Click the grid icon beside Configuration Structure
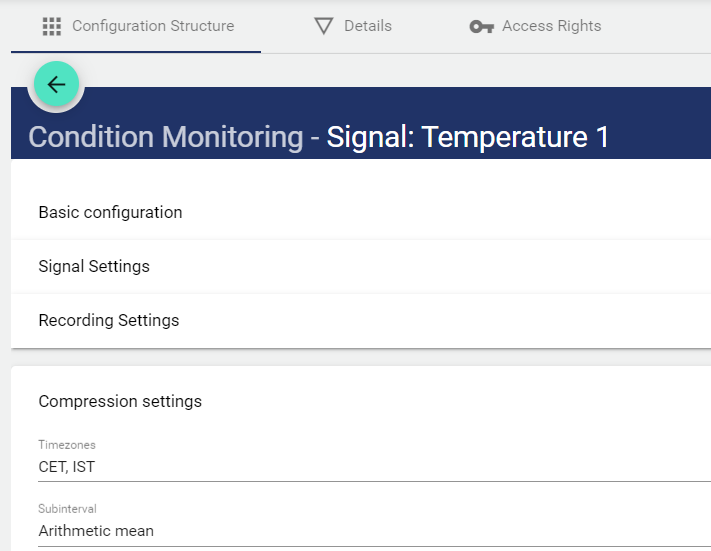This screenshot has height=551, width=711. pos(52,27)
